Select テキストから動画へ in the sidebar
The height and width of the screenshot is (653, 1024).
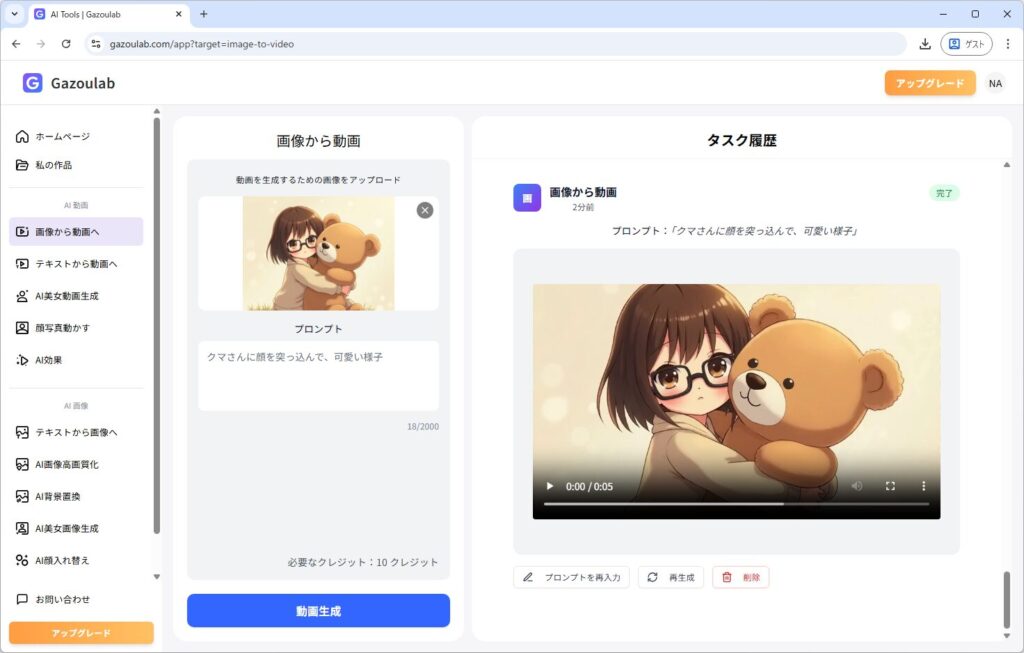pos(76,264)
